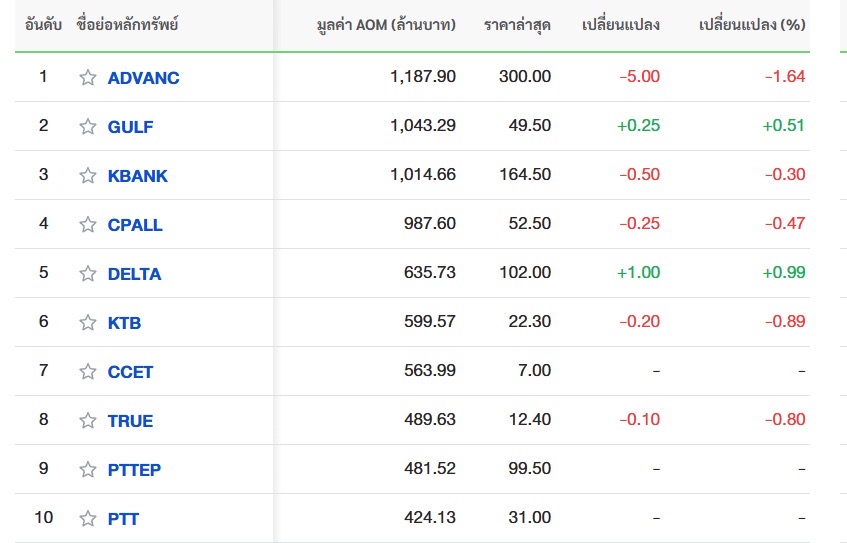Viewport: 847px width, 543px height.
Task: Open the DELTA ticker link
Action: point(134,273)
